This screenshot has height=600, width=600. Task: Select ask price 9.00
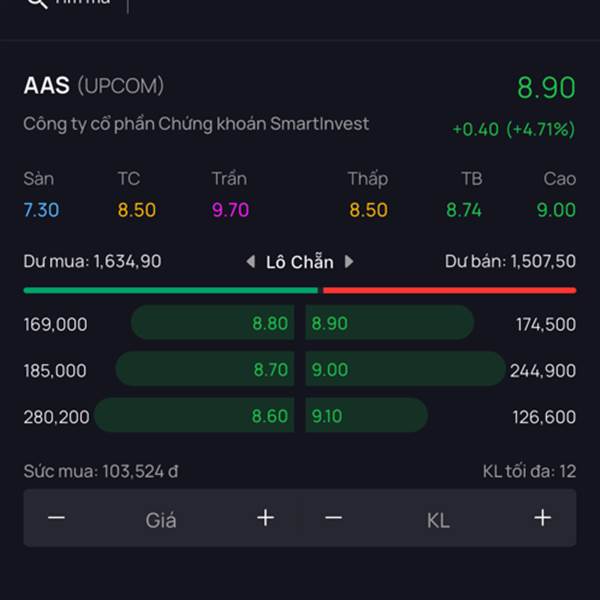point(330,370)
